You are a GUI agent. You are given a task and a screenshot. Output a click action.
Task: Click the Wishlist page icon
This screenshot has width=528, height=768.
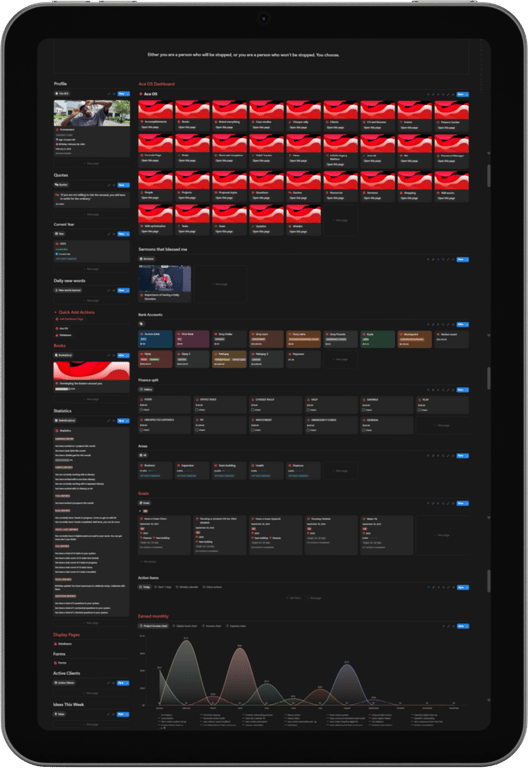pyautogui.click(x=290, y=226)
